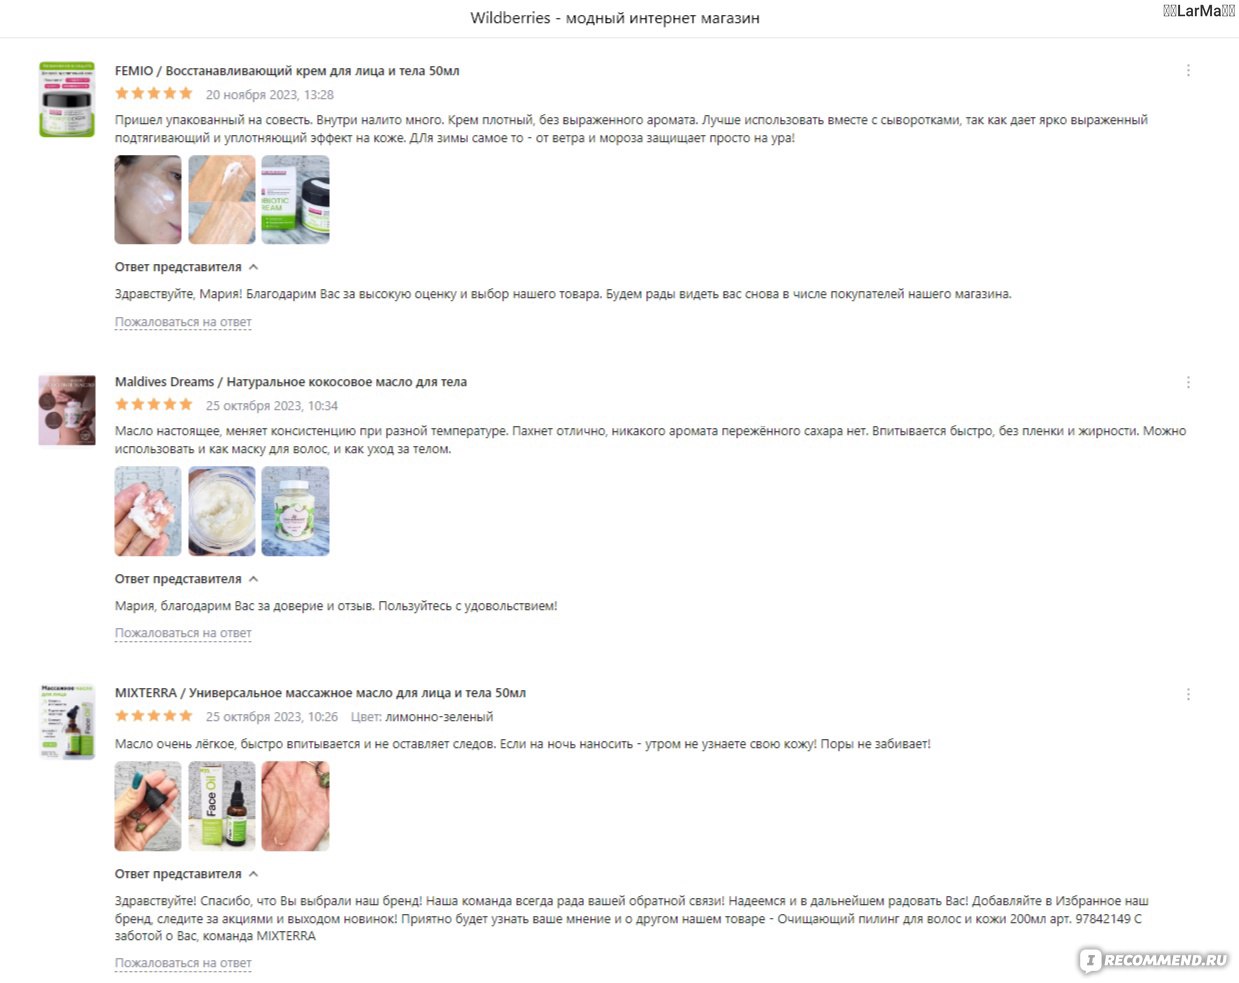Viewport: 1239px width, 983px height.
Task: View photo of cream on face
Action: point(148,200)
